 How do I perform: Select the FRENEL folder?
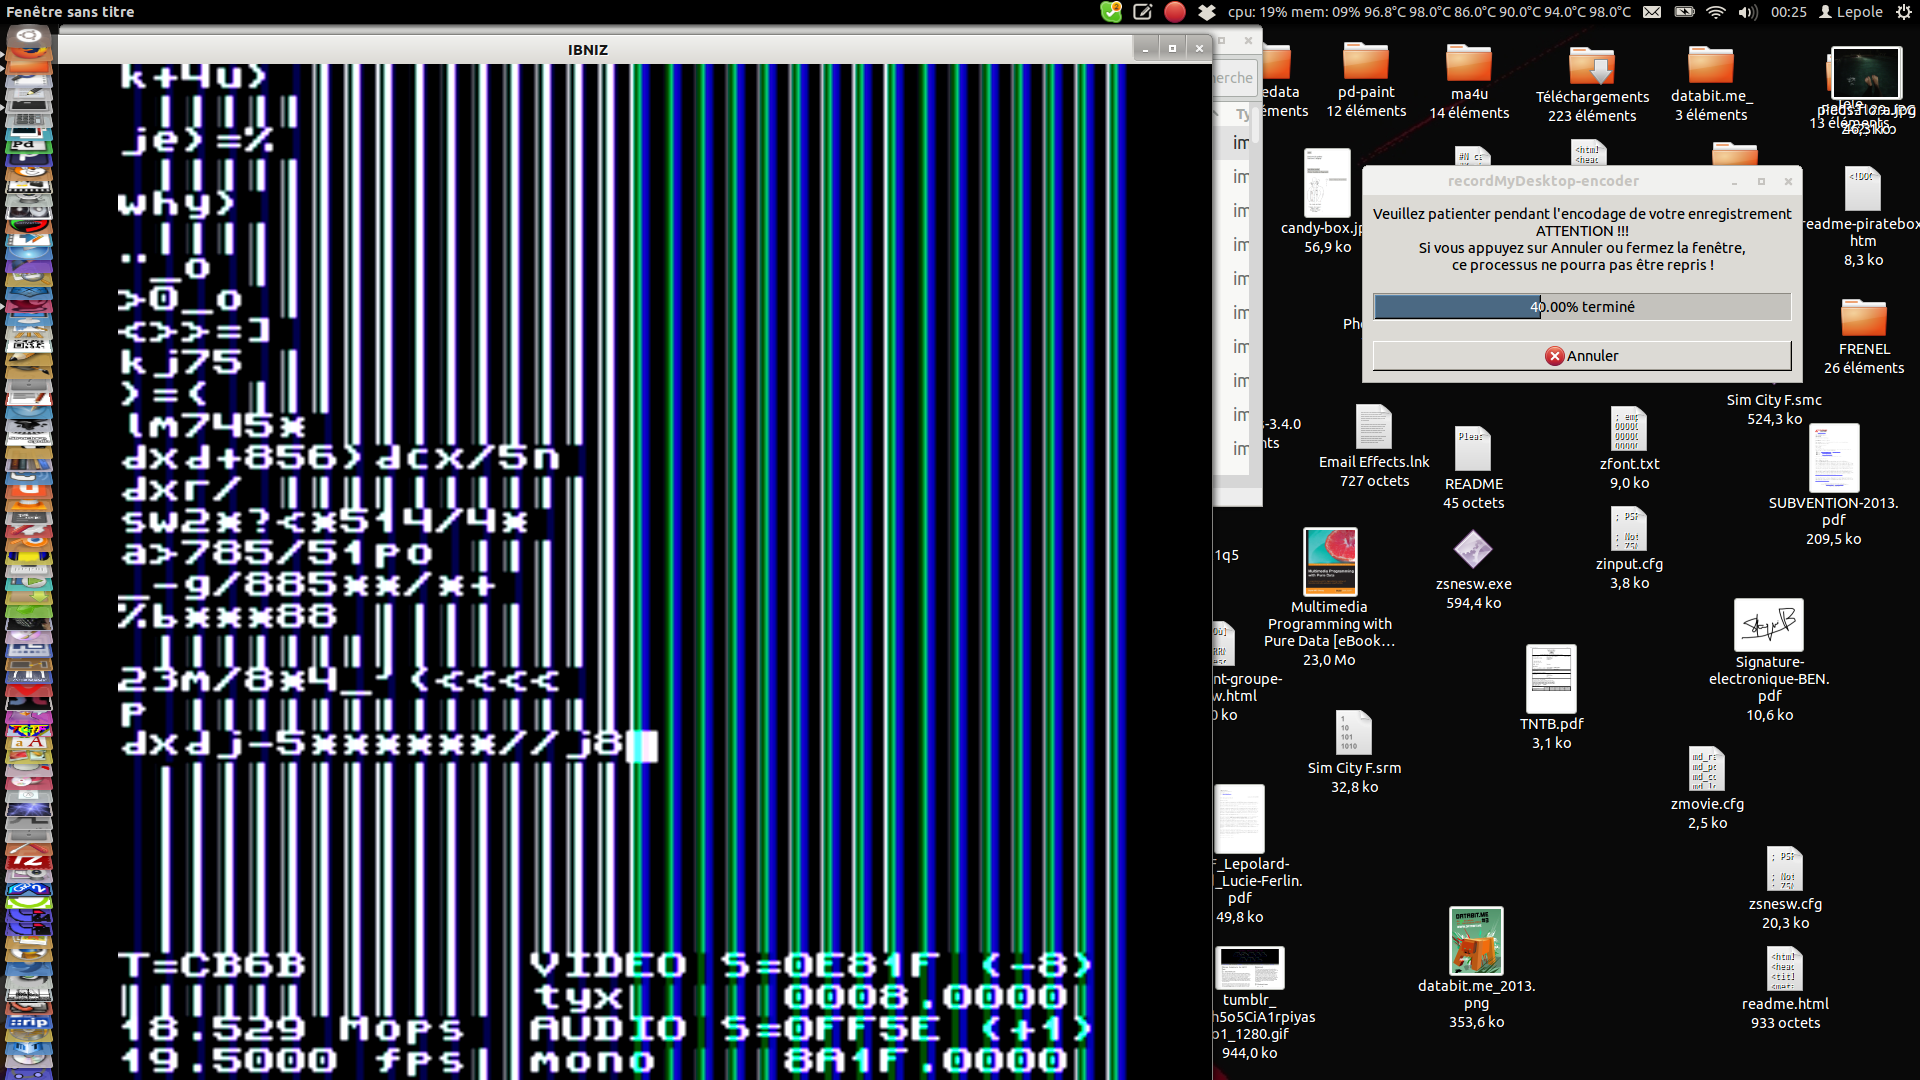[x=1863, y=319]
